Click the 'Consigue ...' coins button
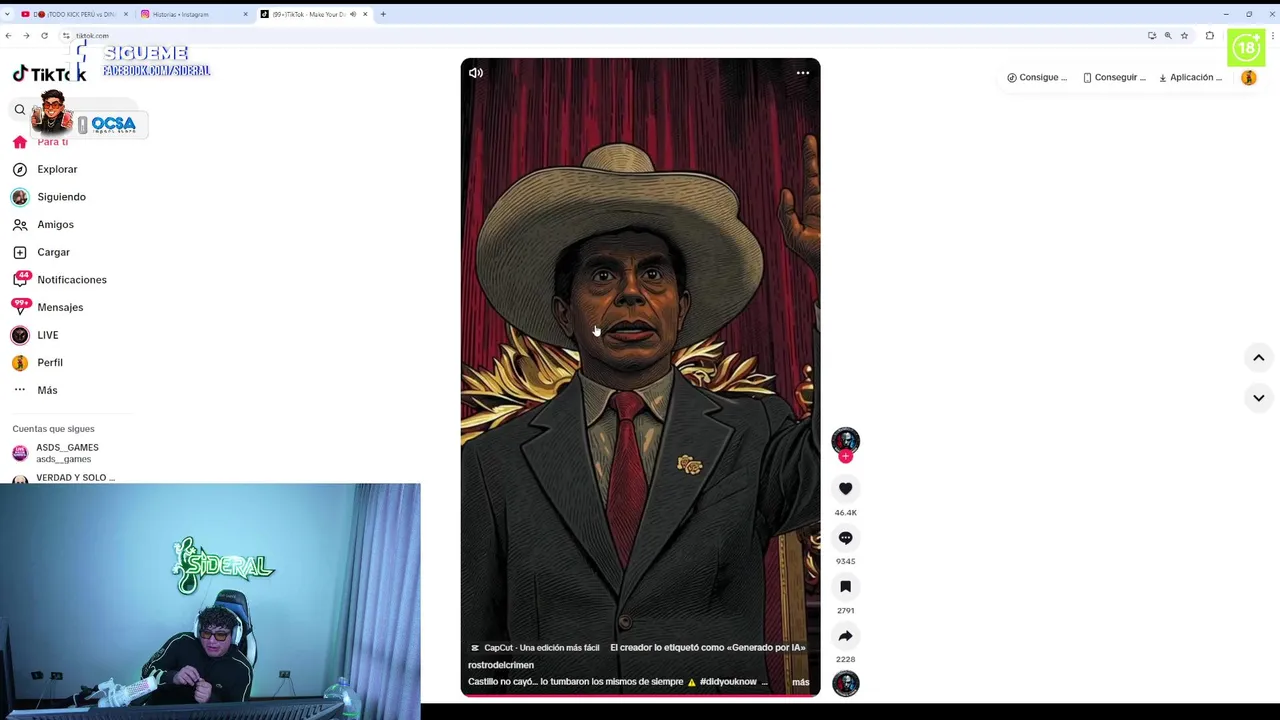 tap(1037, 77)
